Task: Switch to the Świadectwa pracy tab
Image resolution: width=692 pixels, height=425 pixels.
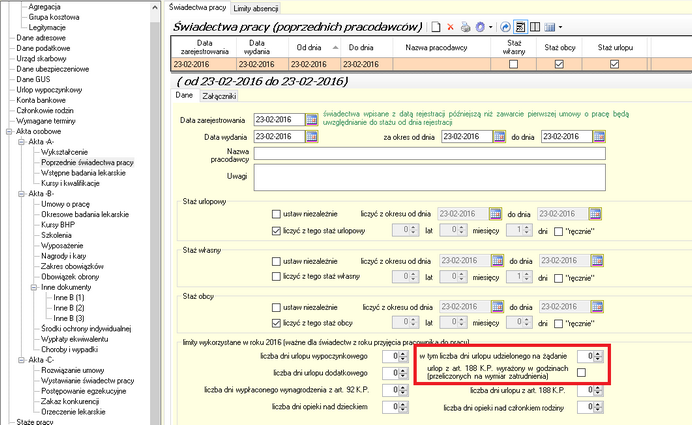Action: pyautogui.click(x=197, y=8)
